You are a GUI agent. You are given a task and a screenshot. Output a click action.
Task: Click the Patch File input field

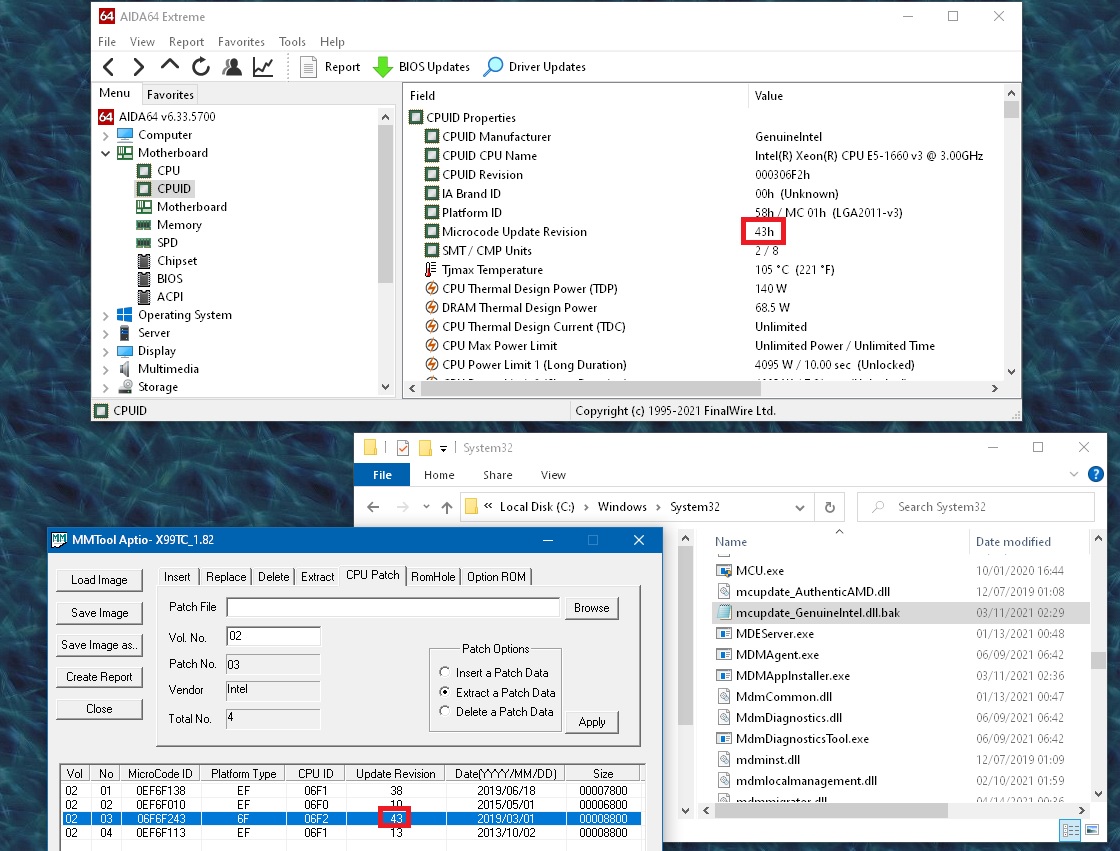[x=393, y=607]
